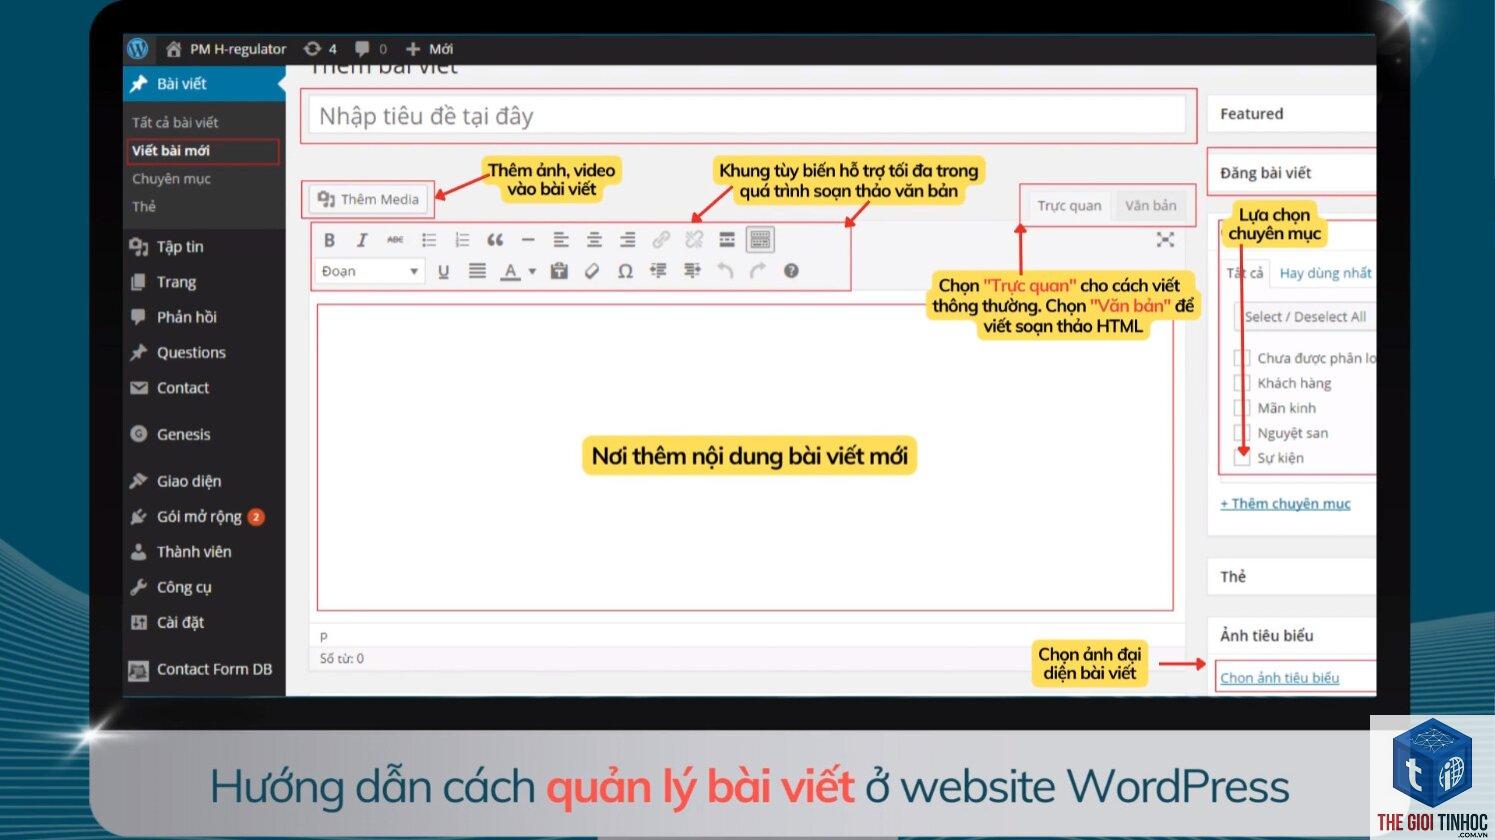Clear formatting with the eraser icon
Screen dimensions: 1495x840
coord(592,271)
